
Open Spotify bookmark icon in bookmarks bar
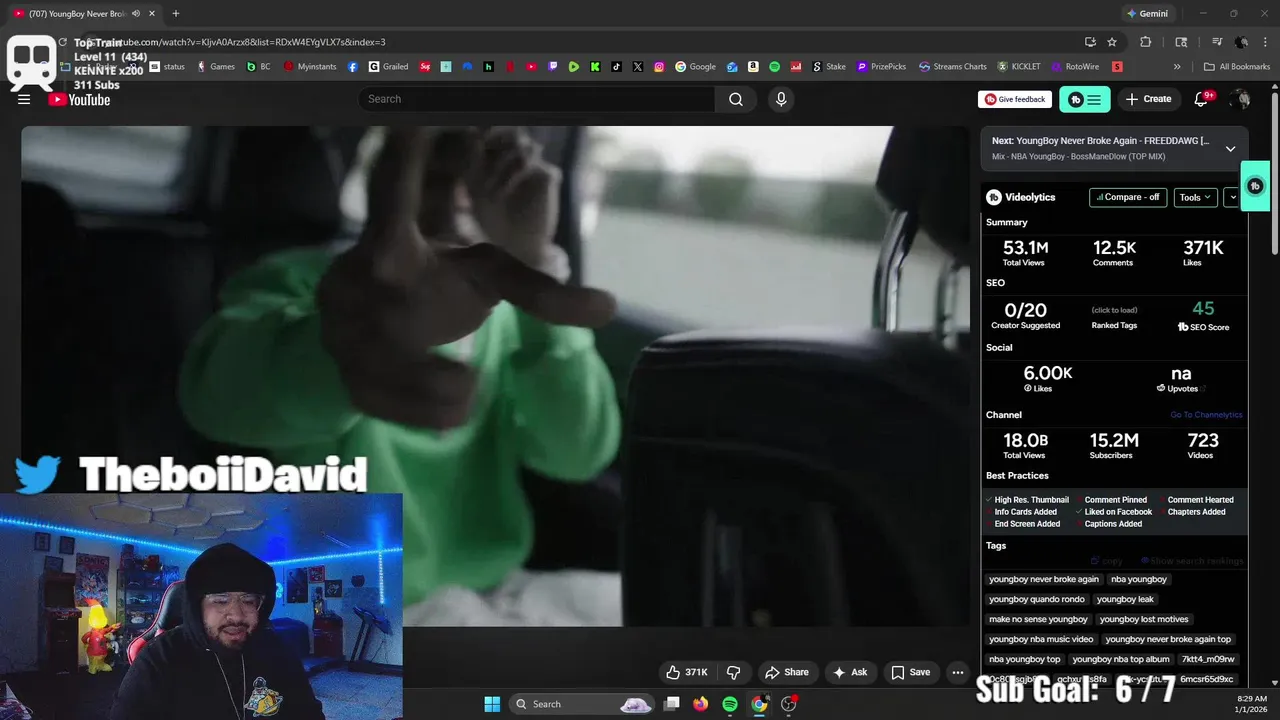pos(774,67)
